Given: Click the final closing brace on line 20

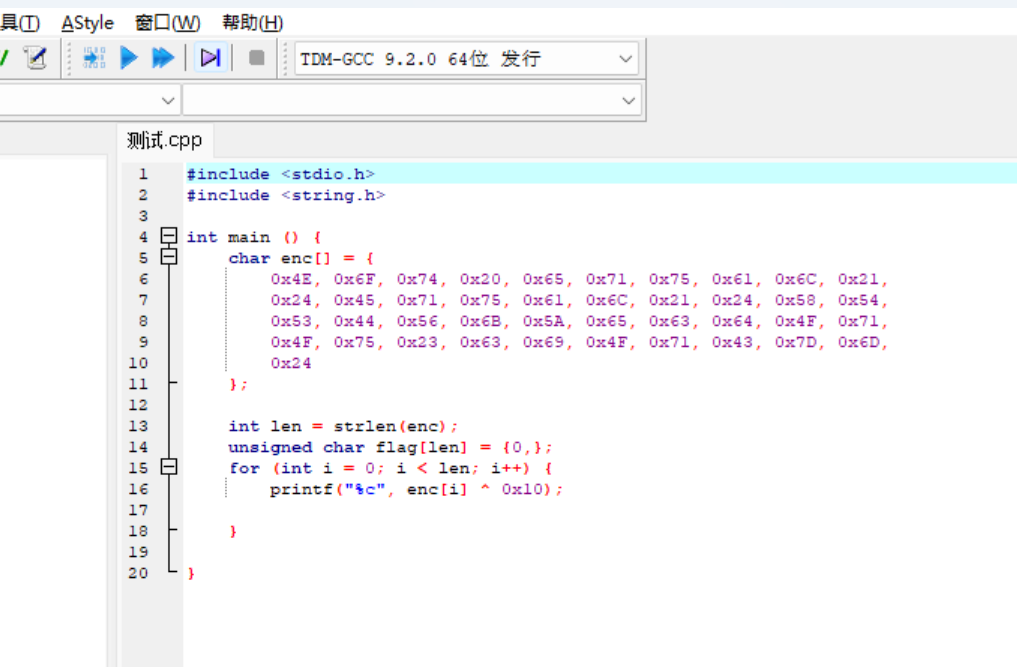Looking at the screenshot, I should click(x=191, y=573).
